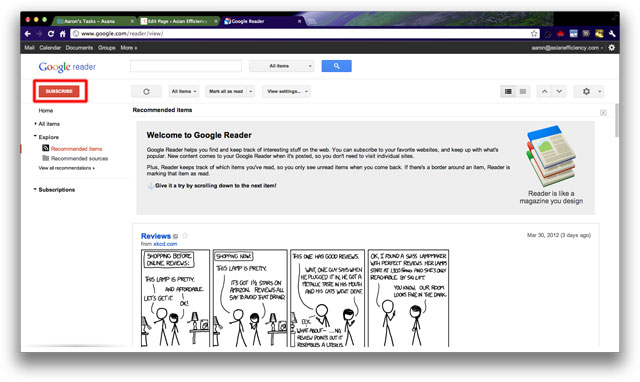The image size is (640, 382).
Task: Reload the page with the browser refresh icon
Action: click(x=51, y=33)
